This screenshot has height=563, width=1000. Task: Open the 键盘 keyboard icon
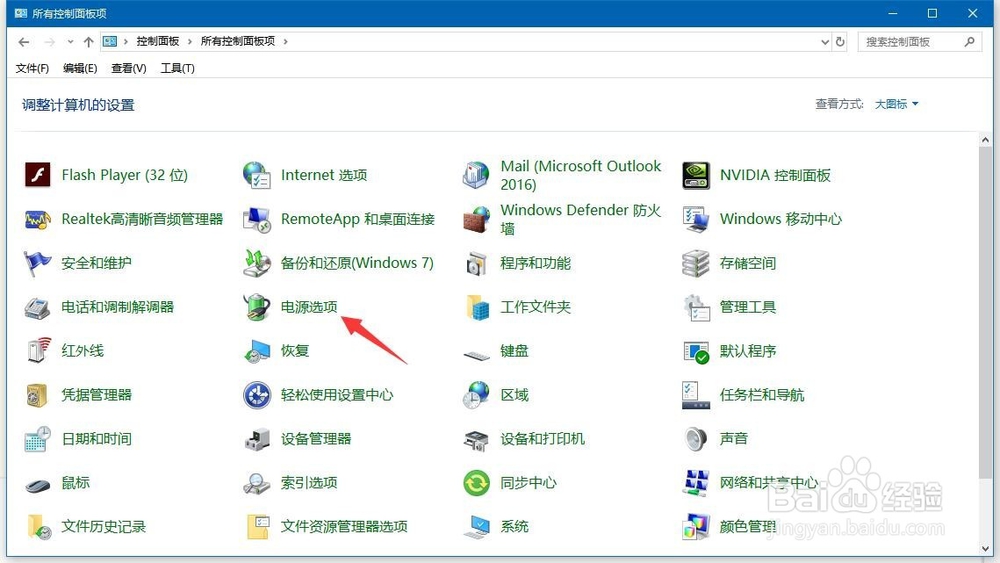[x=476, y=355]
